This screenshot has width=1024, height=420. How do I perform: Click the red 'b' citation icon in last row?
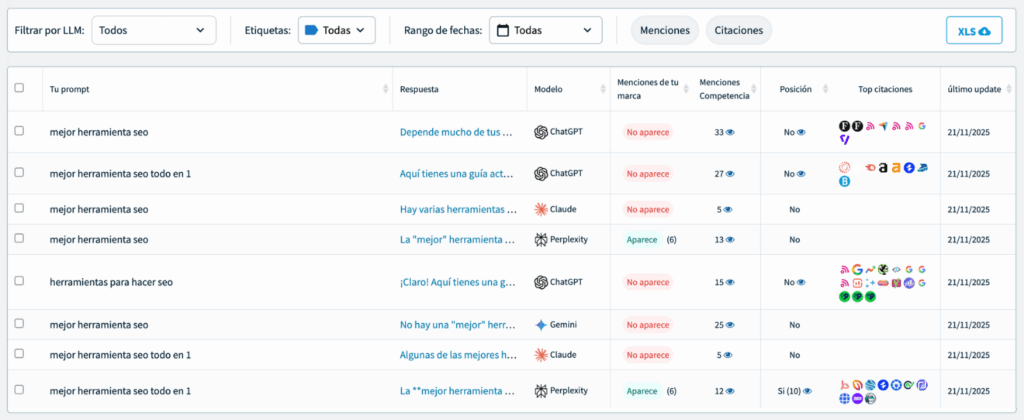[x=844, y=385]
